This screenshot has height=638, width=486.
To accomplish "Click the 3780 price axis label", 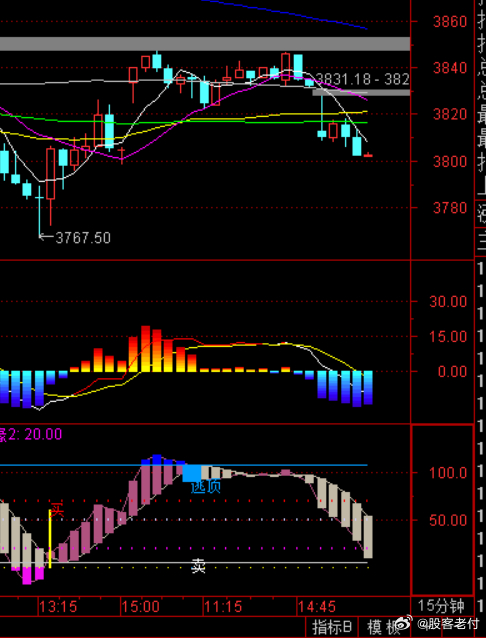I will pos(450,208).
